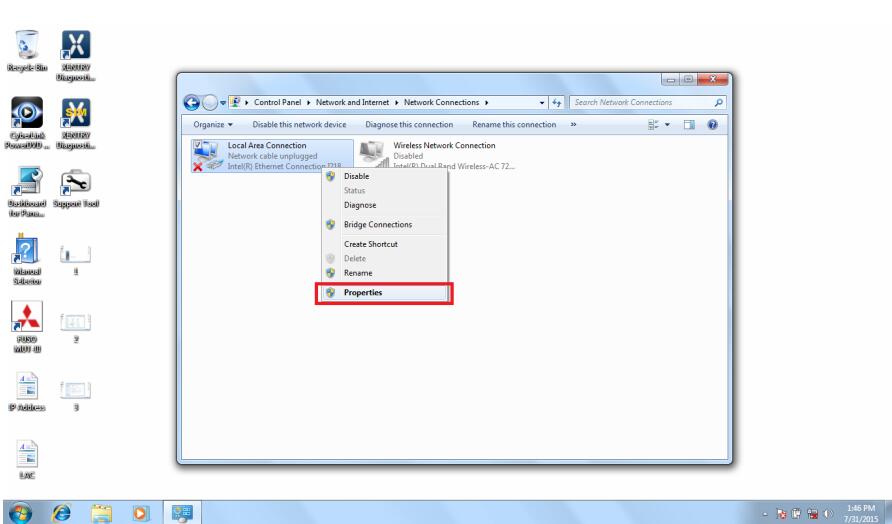Click the refresh button beside address bar
Image resolution: width=892 pixels, height=524 pixels.
[557, 102]
